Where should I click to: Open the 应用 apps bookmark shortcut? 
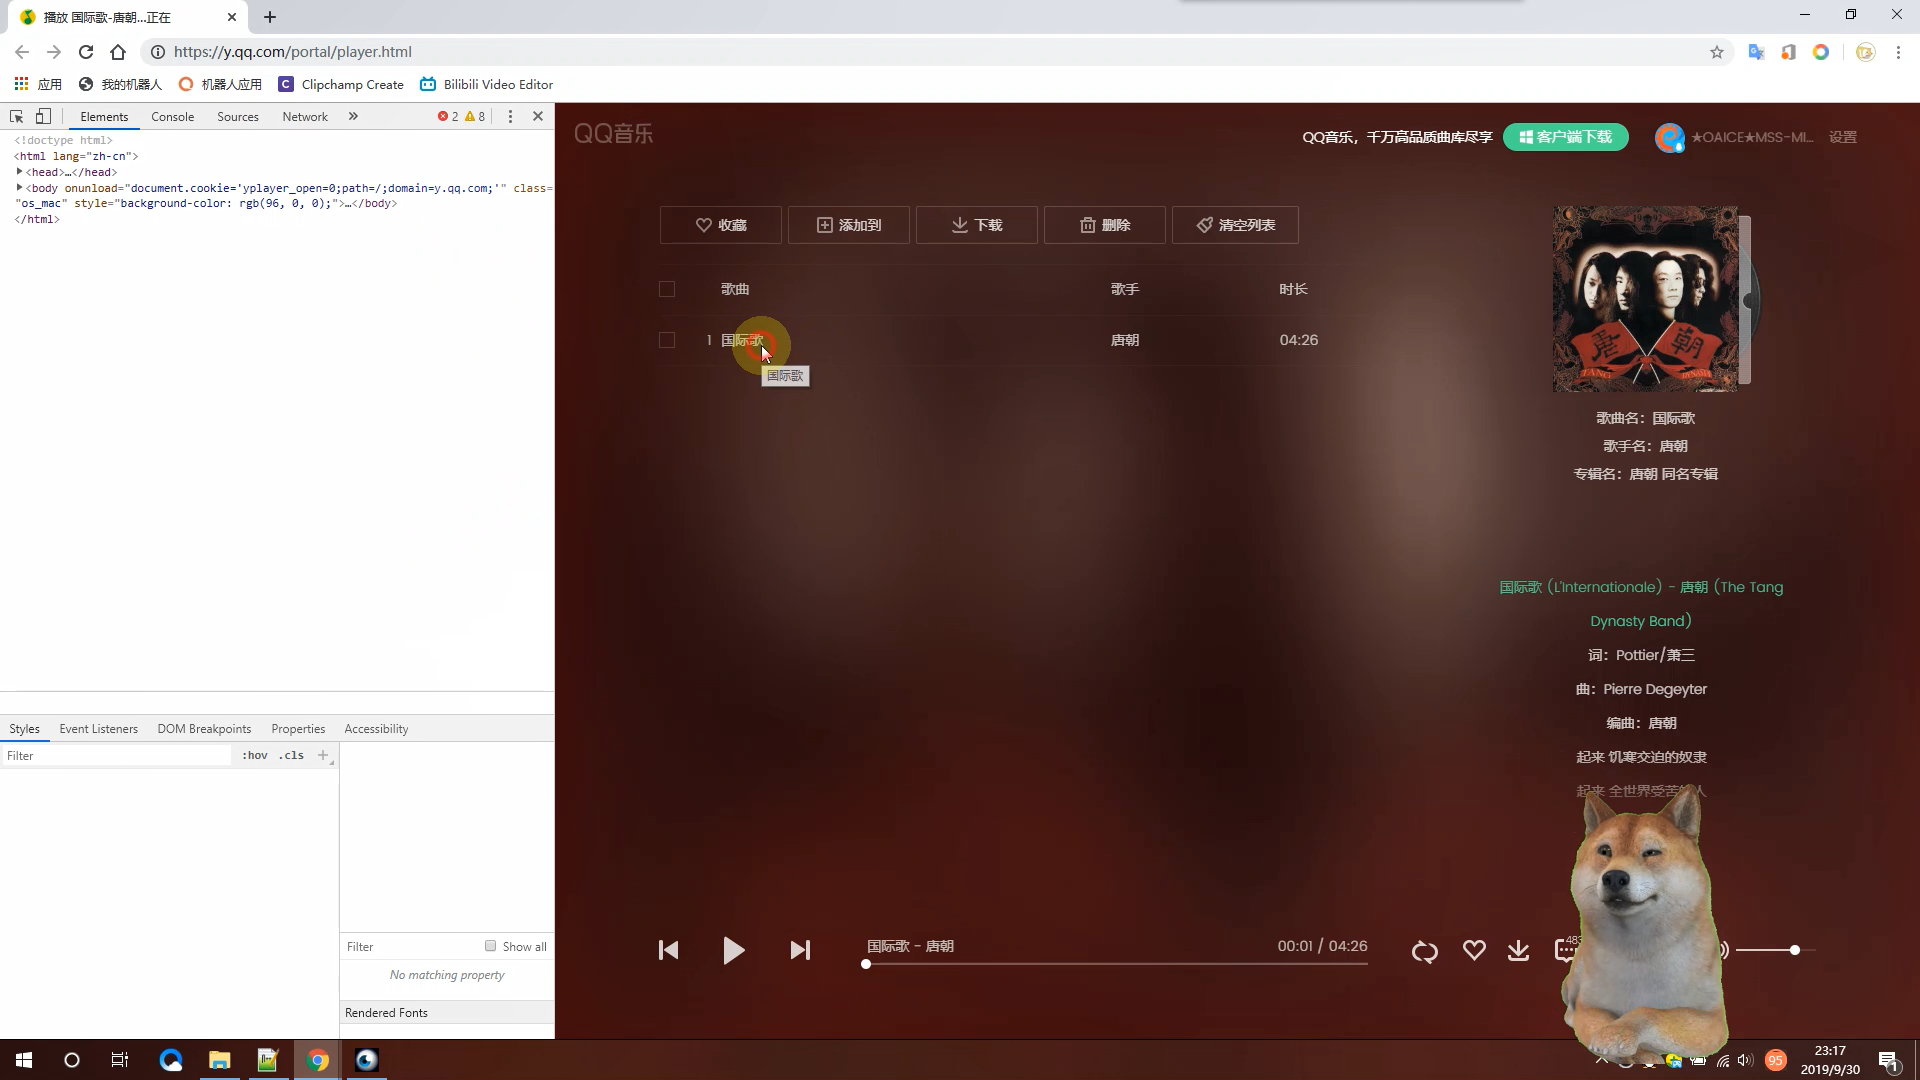(38, 84)
